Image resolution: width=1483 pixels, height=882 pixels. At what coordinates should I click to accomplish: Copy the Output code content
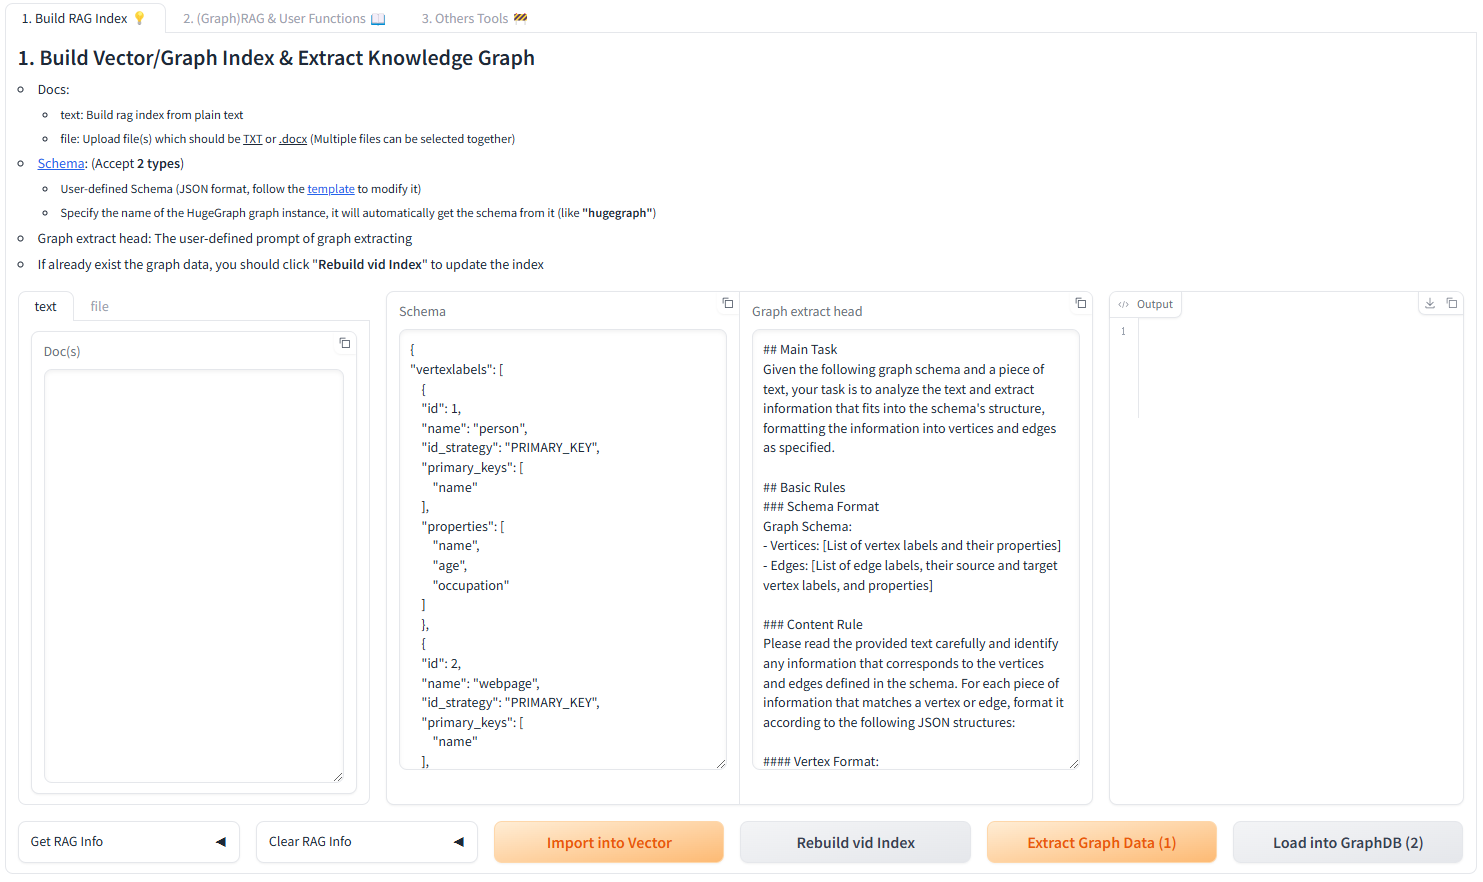(1452, 303)
